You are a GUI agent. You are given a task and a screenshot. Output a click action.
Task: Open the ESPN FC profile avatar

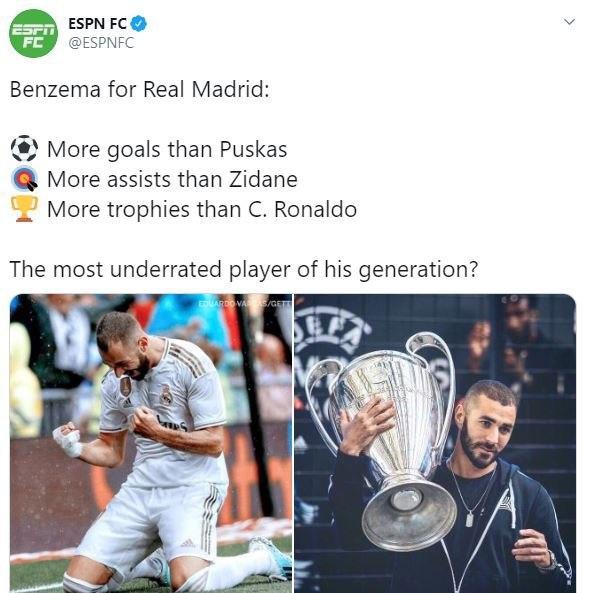(x=33, y=33)
